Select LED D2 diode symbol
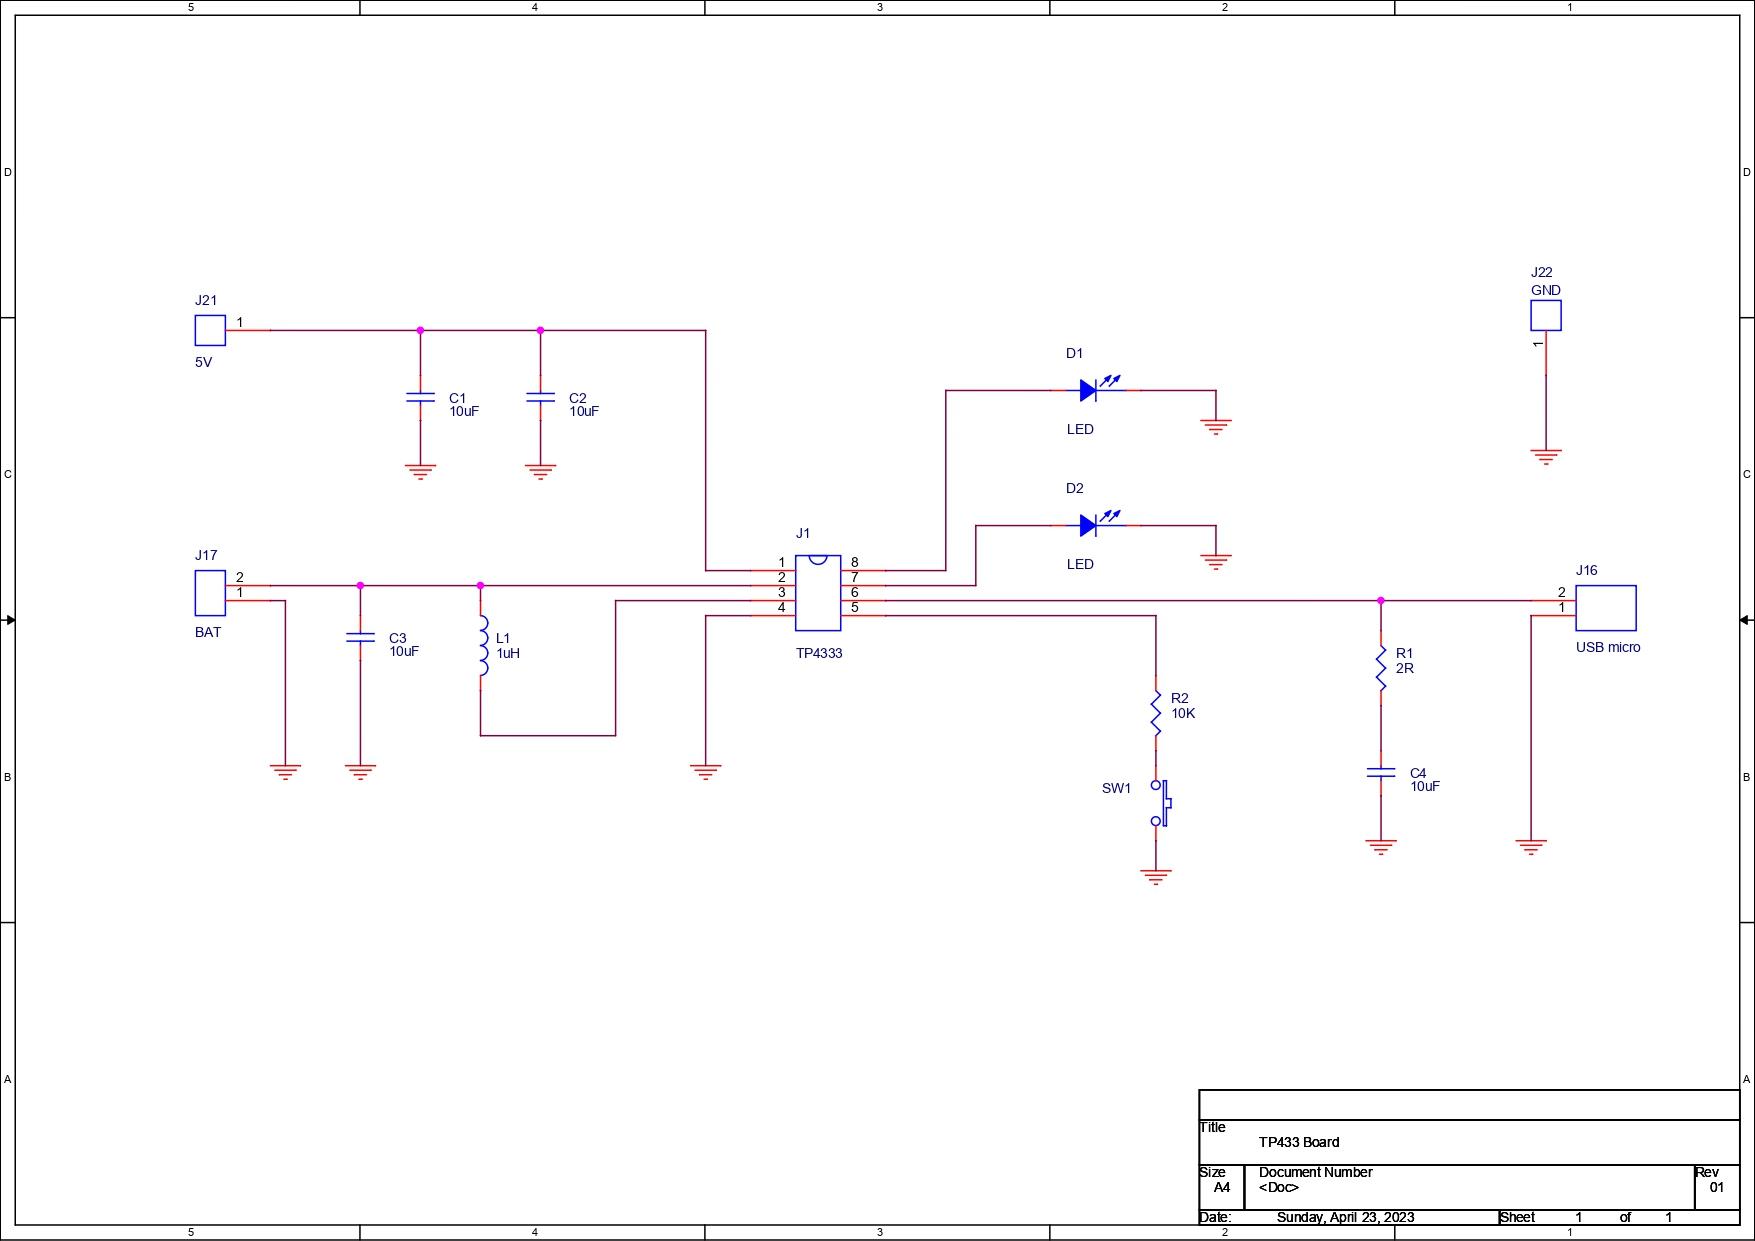1755x1241 pixels. tap(1100, 524)
